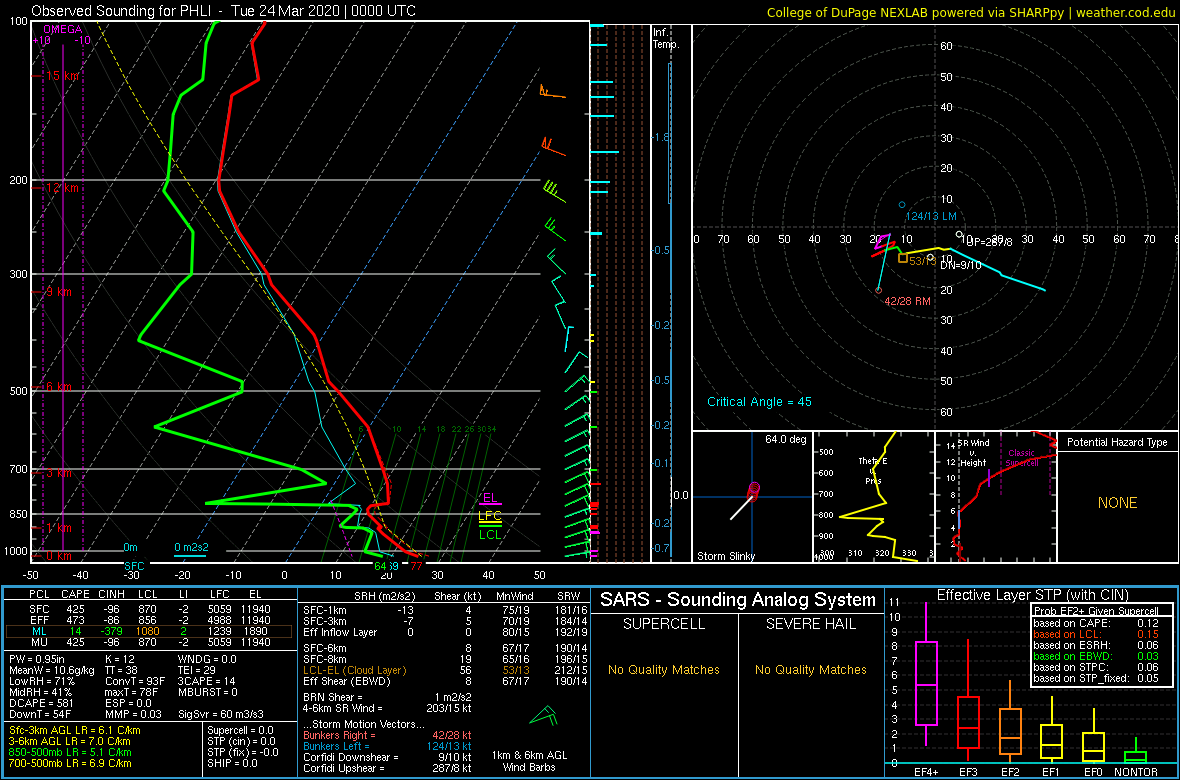Select the magenta EL level marker
This screenshot has width=1180, height=780.
tap(489, 498)
